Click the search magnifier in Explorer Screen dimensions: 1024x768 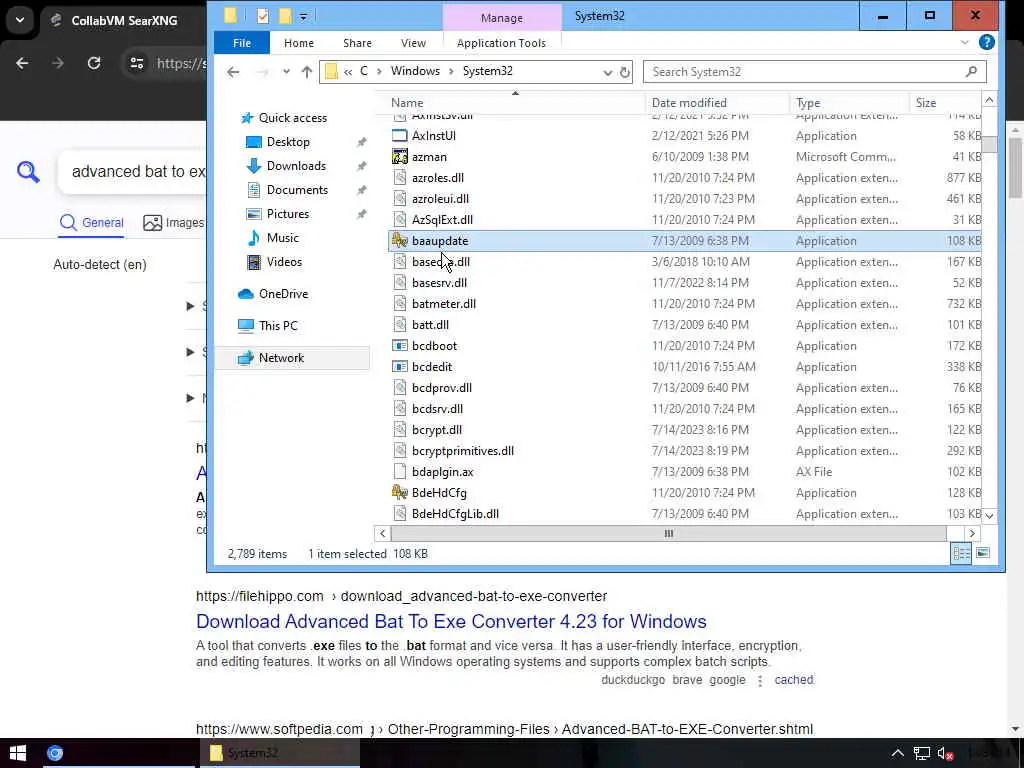coord(971,72)
